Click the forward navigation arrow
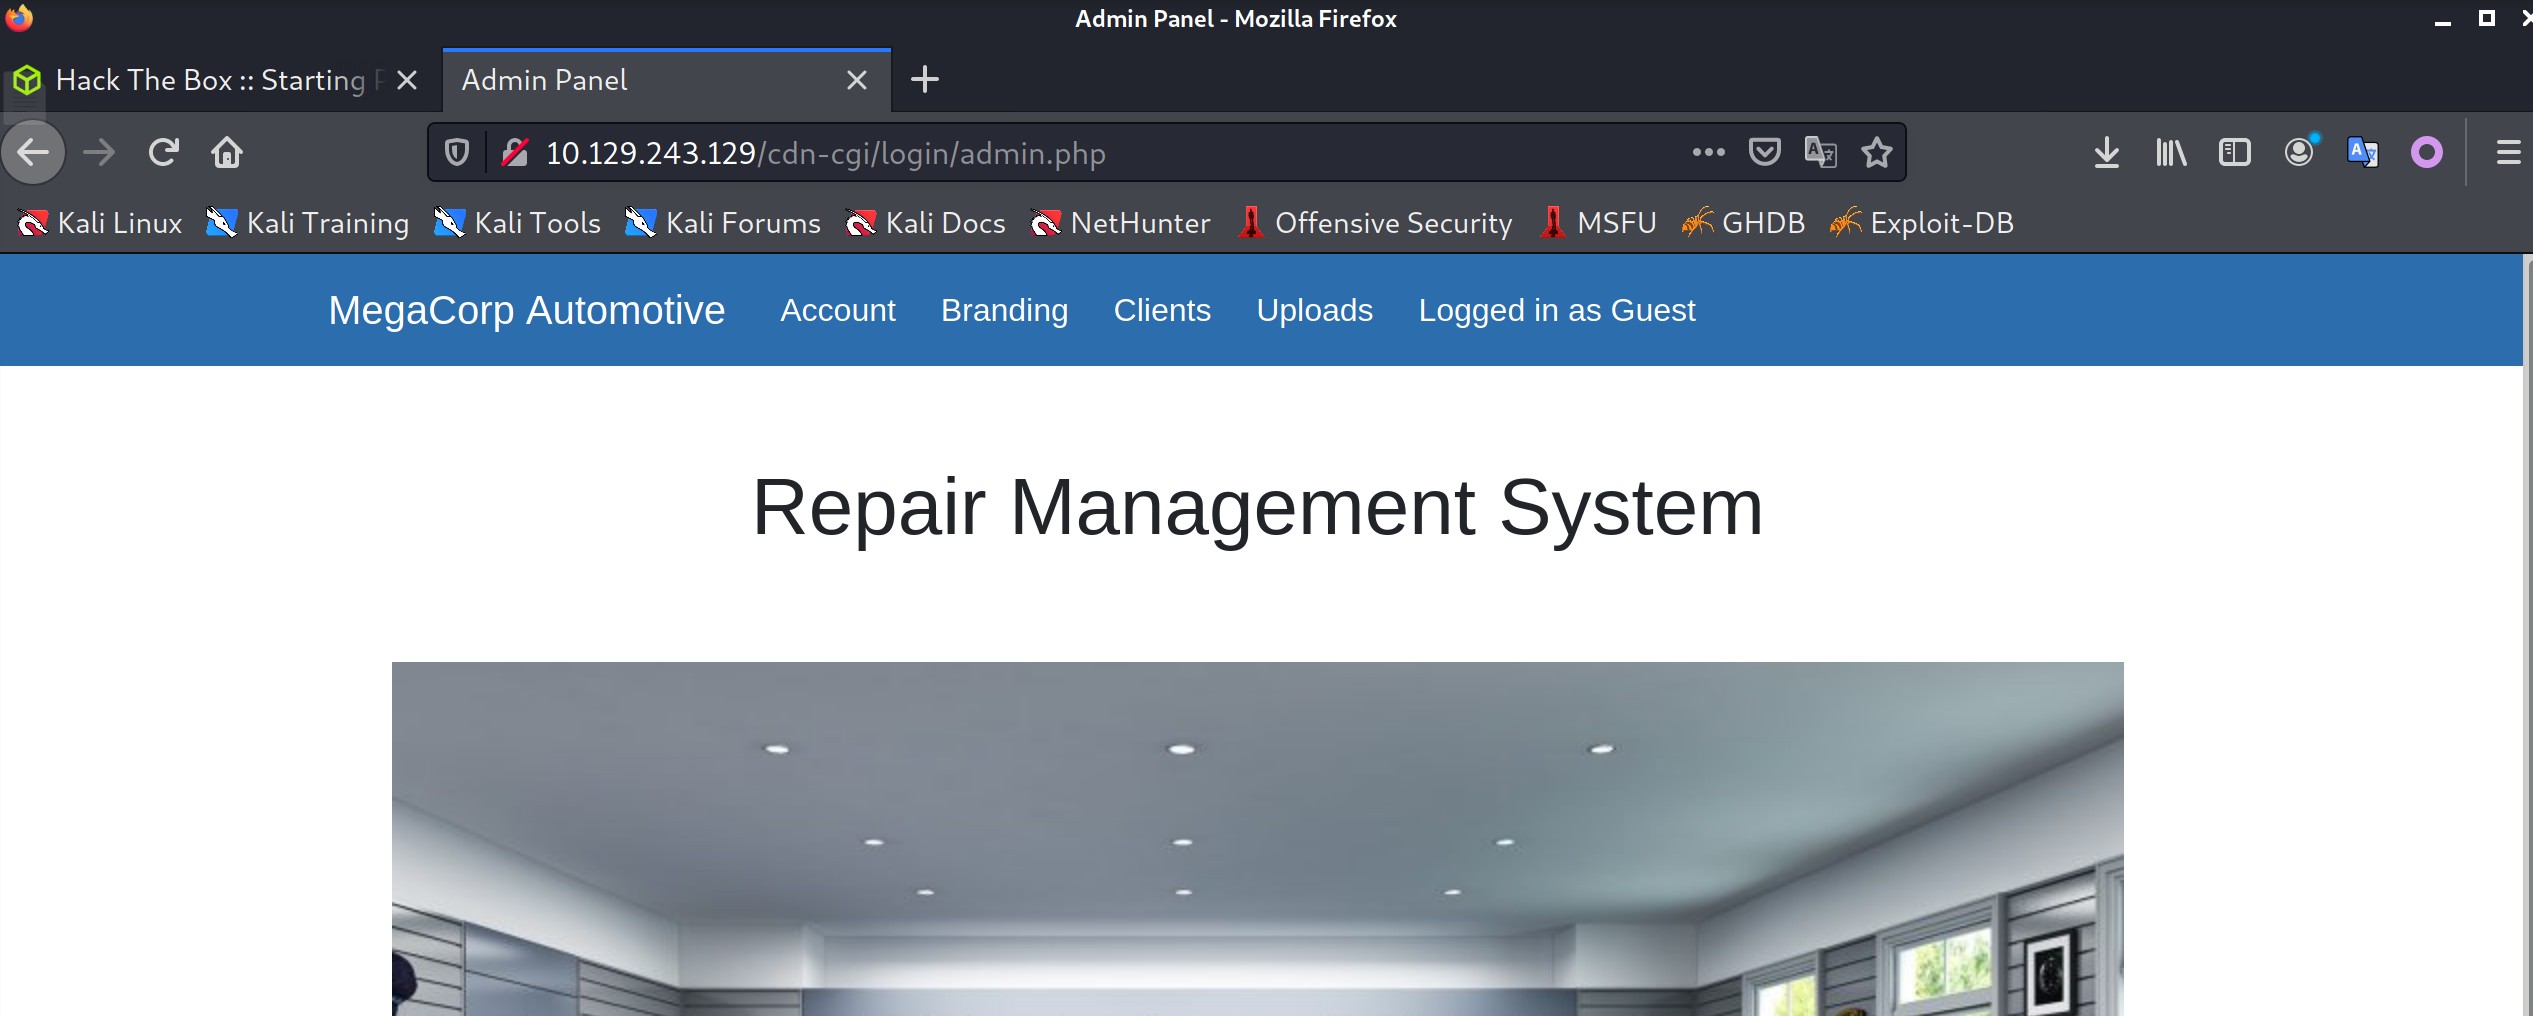Image resolution: width=2533 pixels, height=1016 pixels. tap(99, 153)
